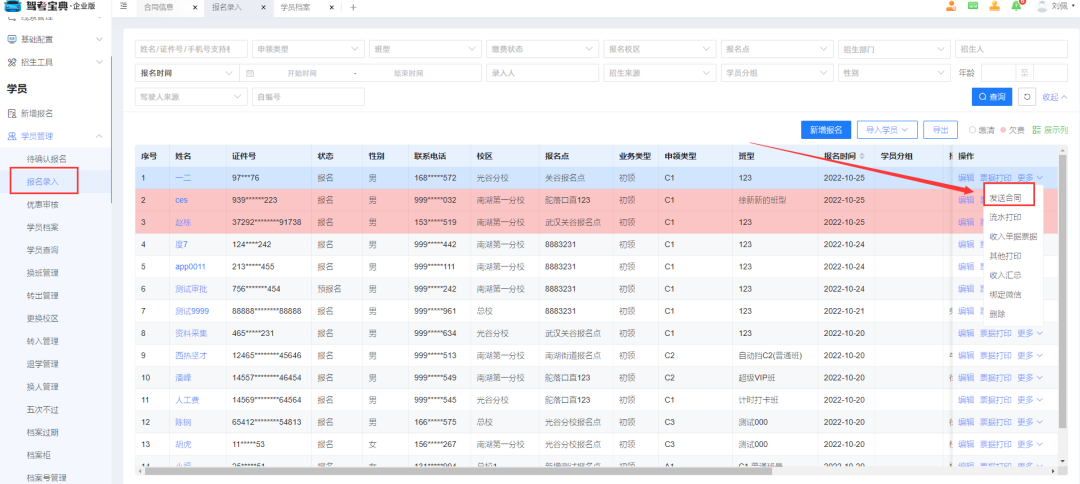Click the 新增报名 sidebar form icon
Screen dimensions: 1080x484
12,113
